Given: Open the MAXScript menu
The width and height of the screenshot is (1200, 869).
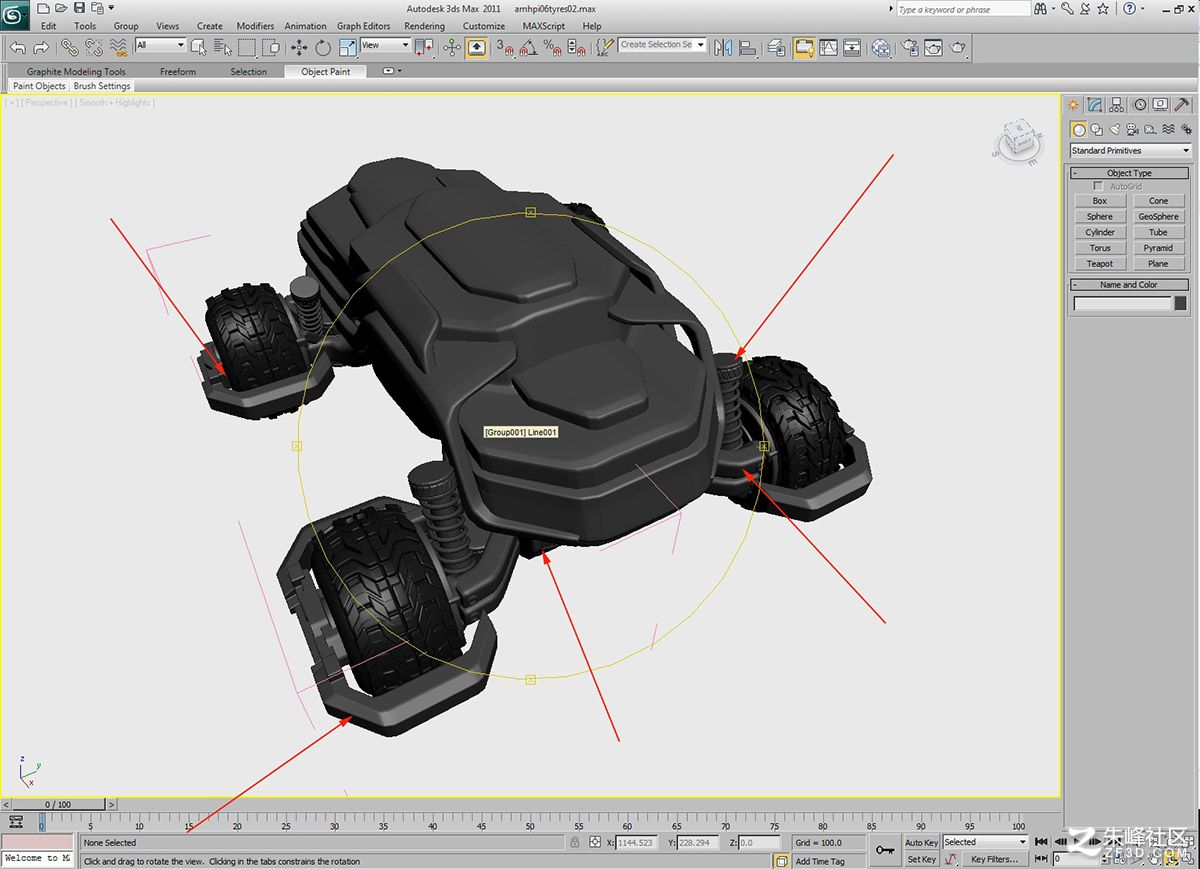Looking at the screenshot, I should point(544,26).
